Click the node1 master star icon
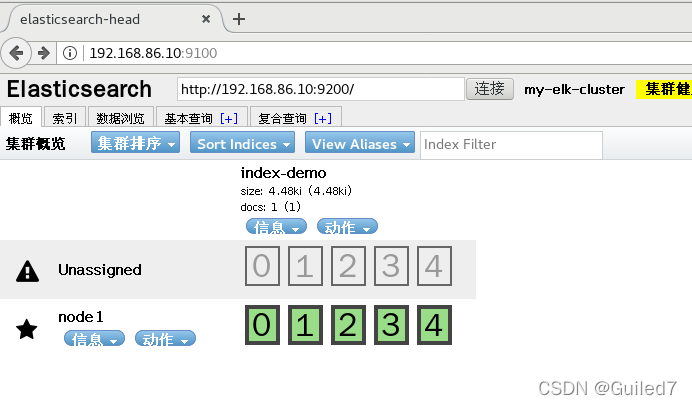 tap(26, 329)
